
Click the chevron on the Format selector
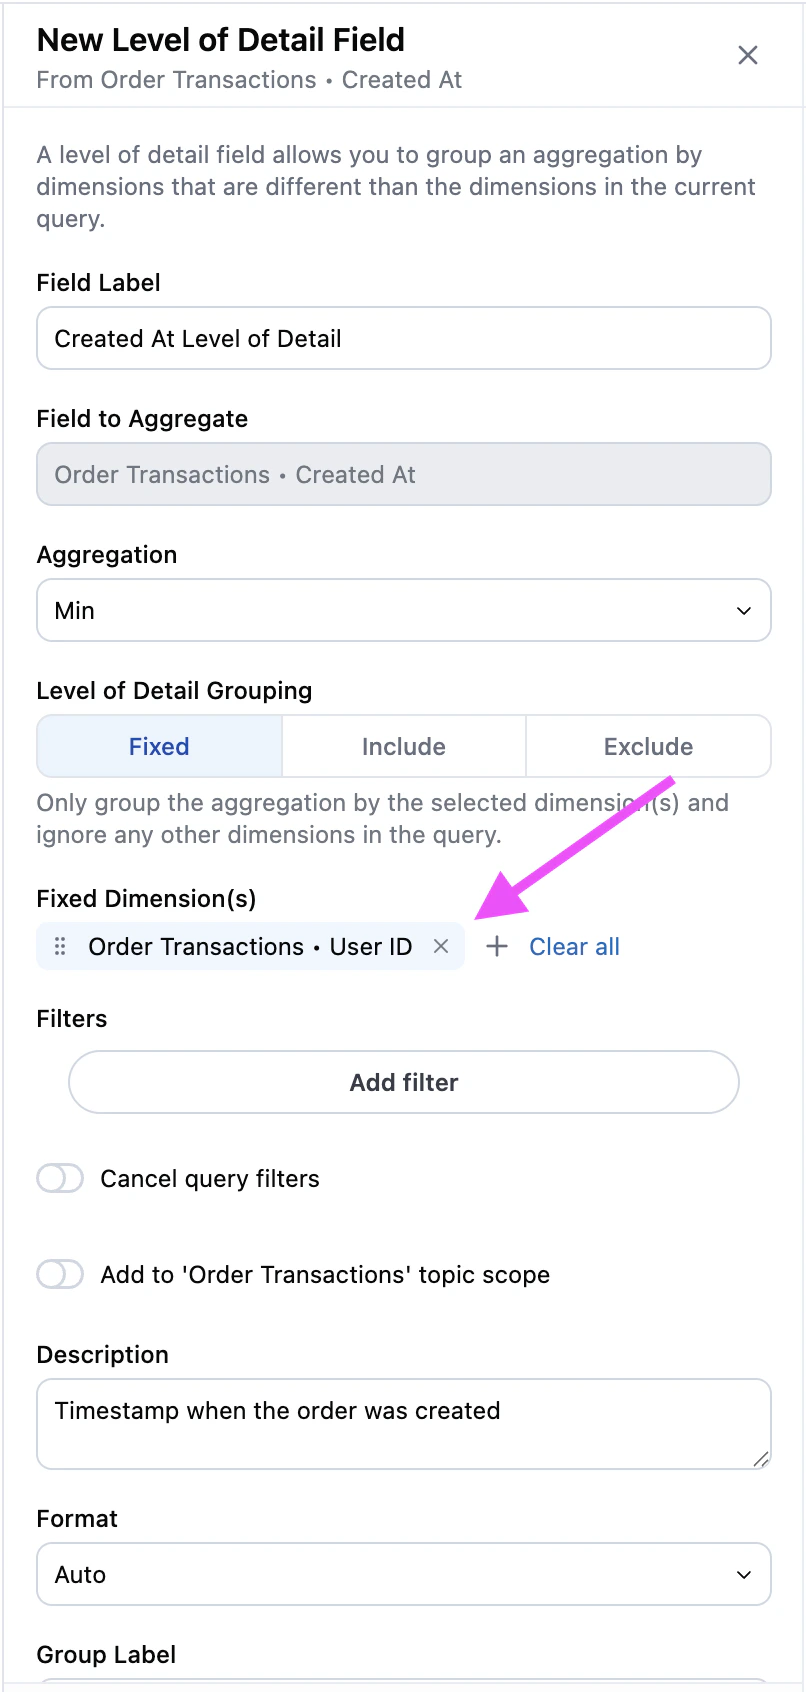[x=744, y=1574]
